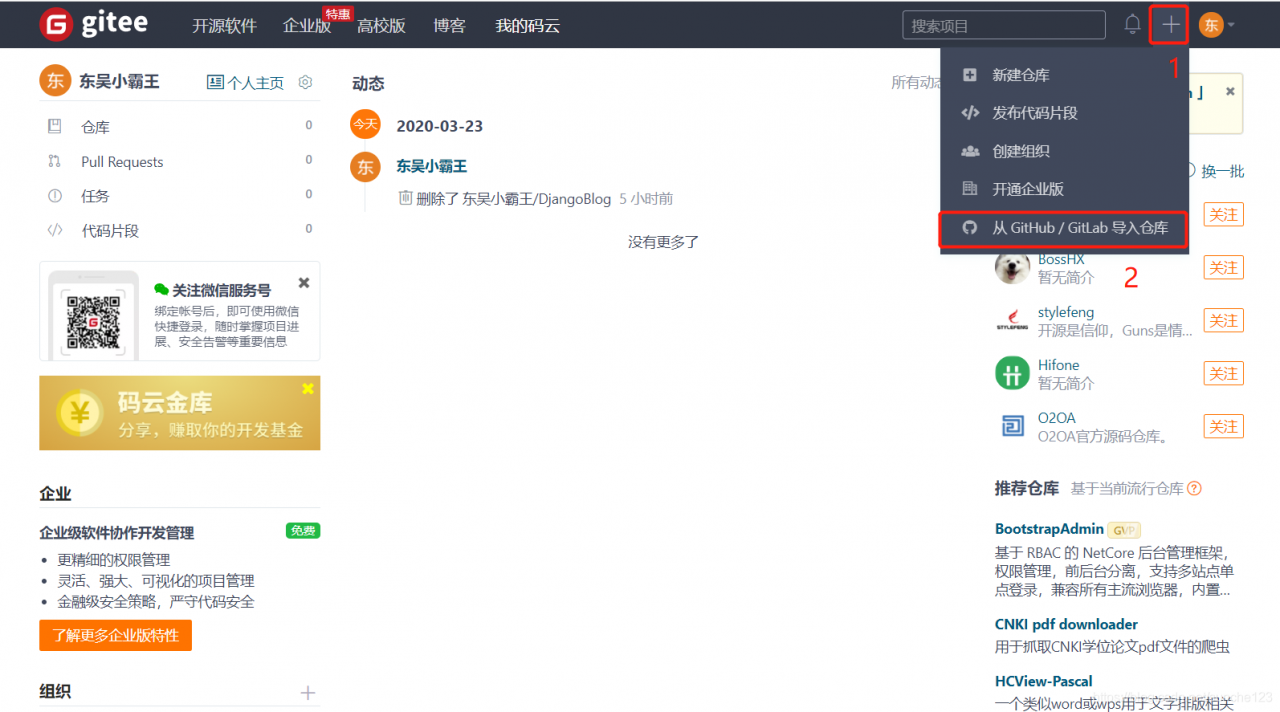Follow Hifone with the 关注 button
This screenshot has height=712, width=1280.
point(1223,374)
